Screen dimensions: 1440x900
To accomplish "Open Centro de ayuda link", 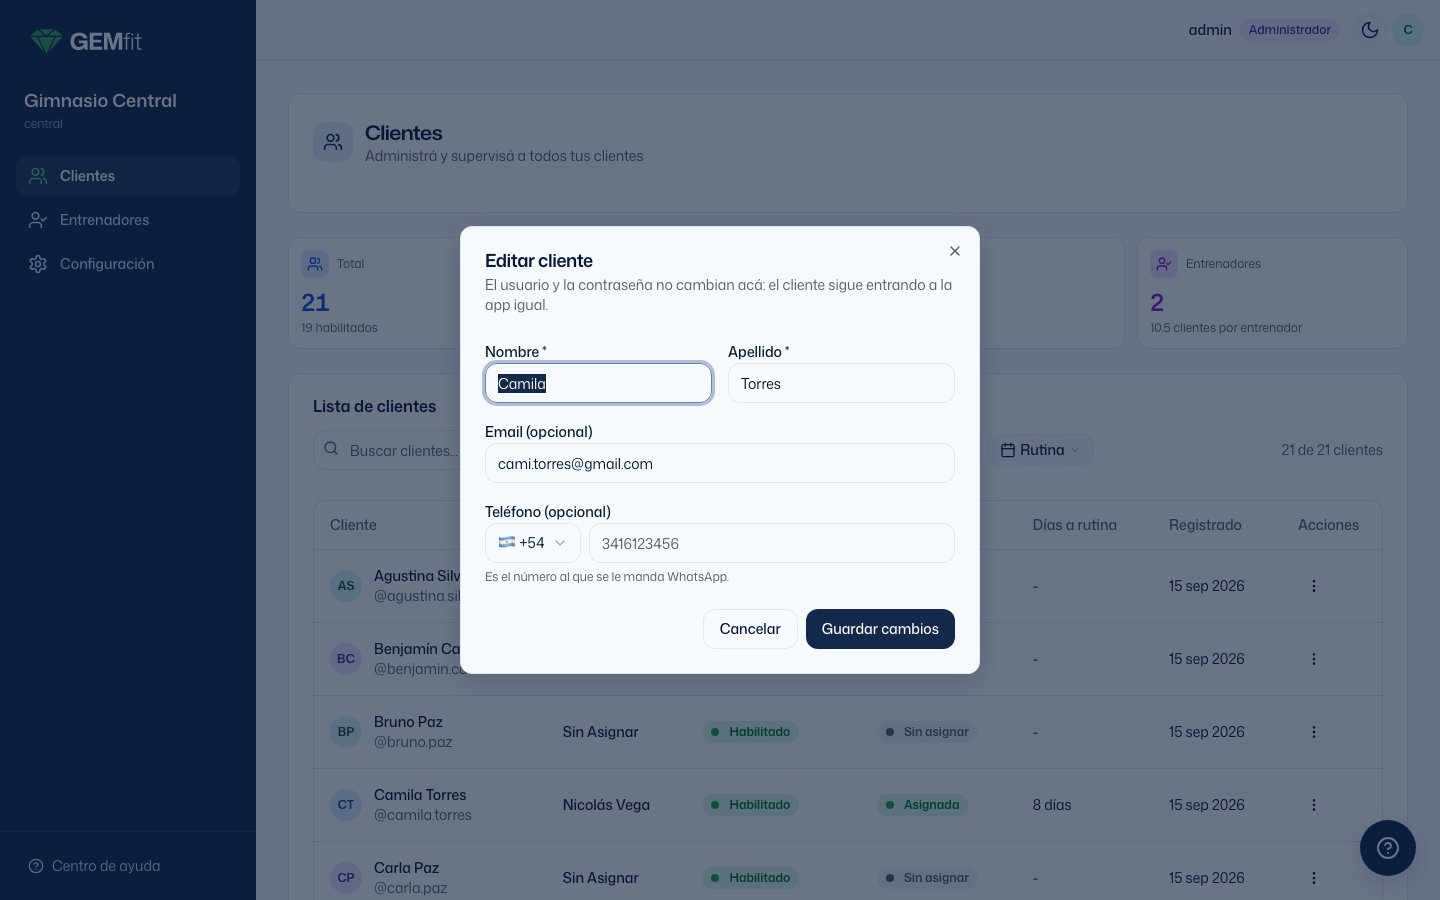I will (x=95, y=866).
